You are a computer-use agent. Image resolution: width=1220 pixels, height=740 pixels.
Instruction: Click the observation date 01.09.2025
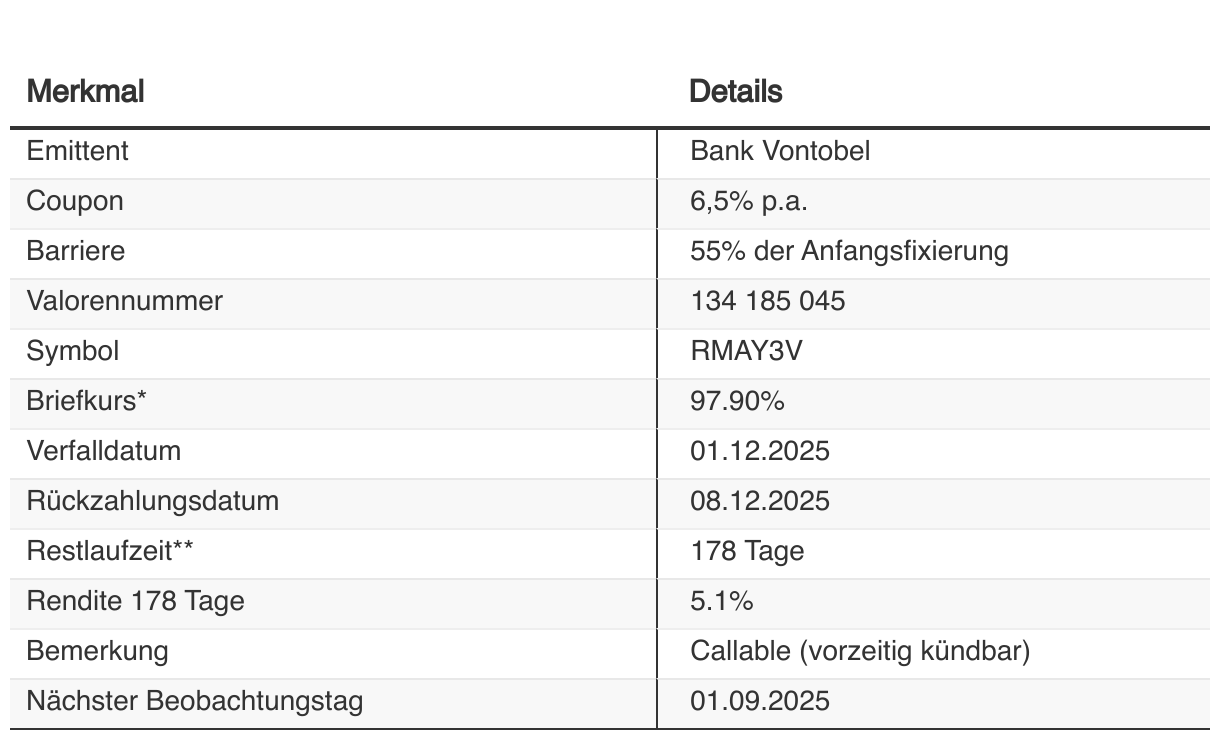click(x=760, y=701)
